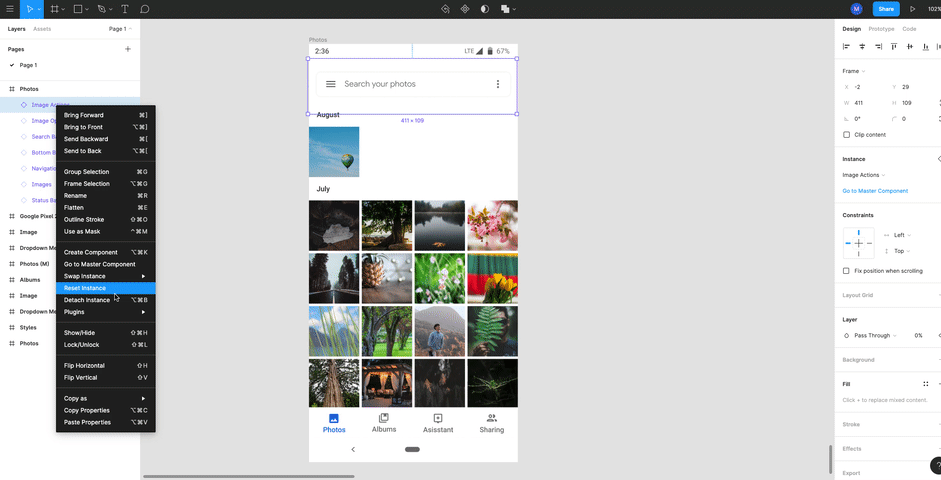Screen dimensions: 941x480
Task: Select the Comment tool
Action: pos(145,9)
